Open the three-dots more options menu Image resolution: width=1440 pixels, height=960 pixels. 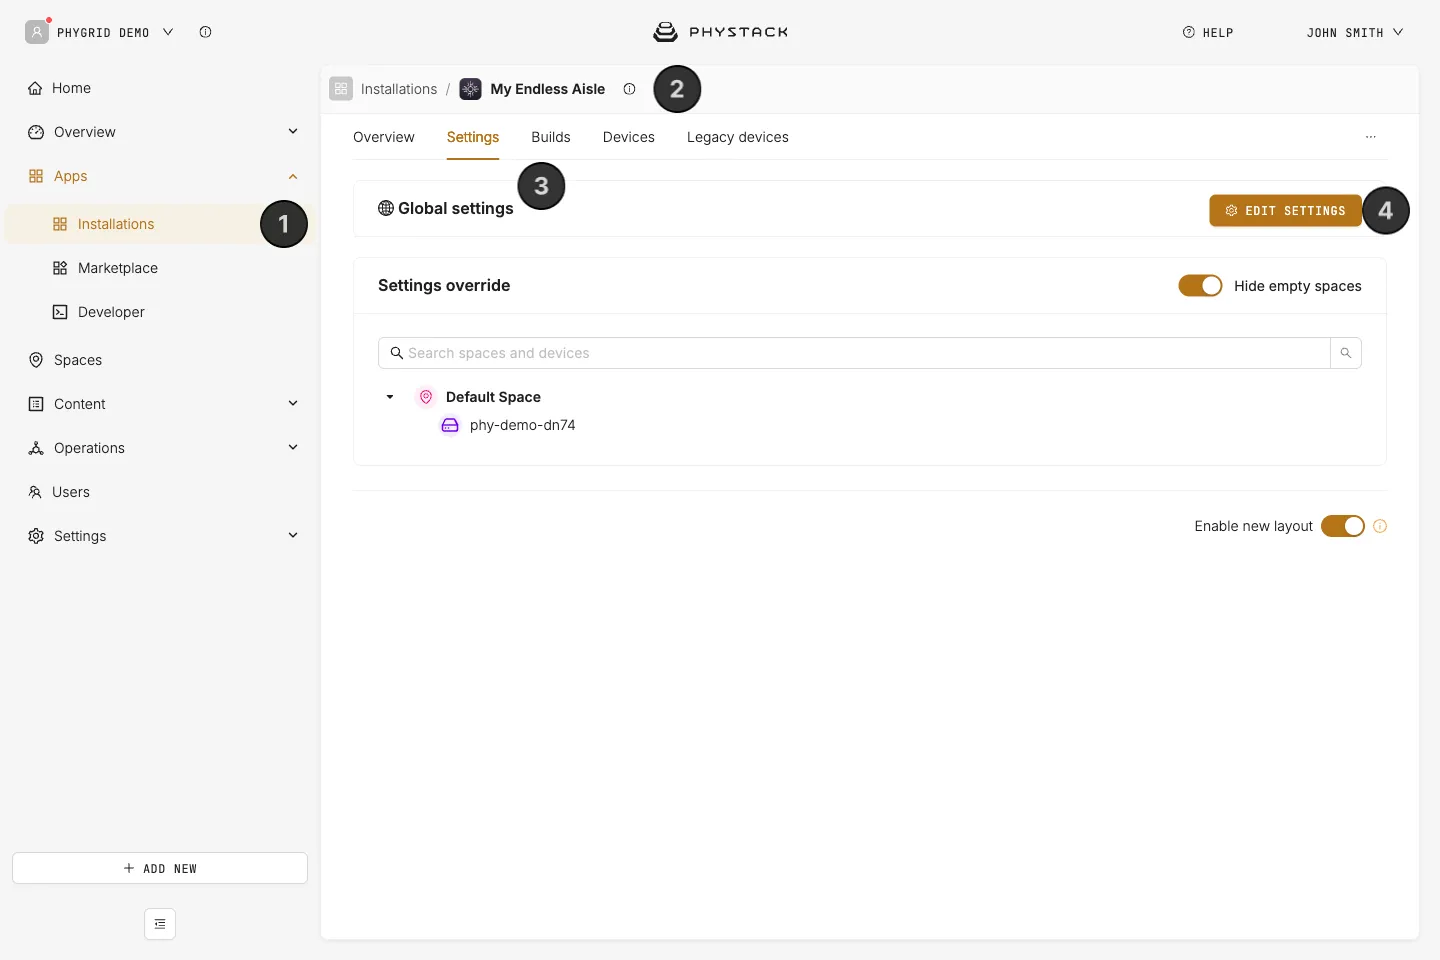(x=1371, y=137)
